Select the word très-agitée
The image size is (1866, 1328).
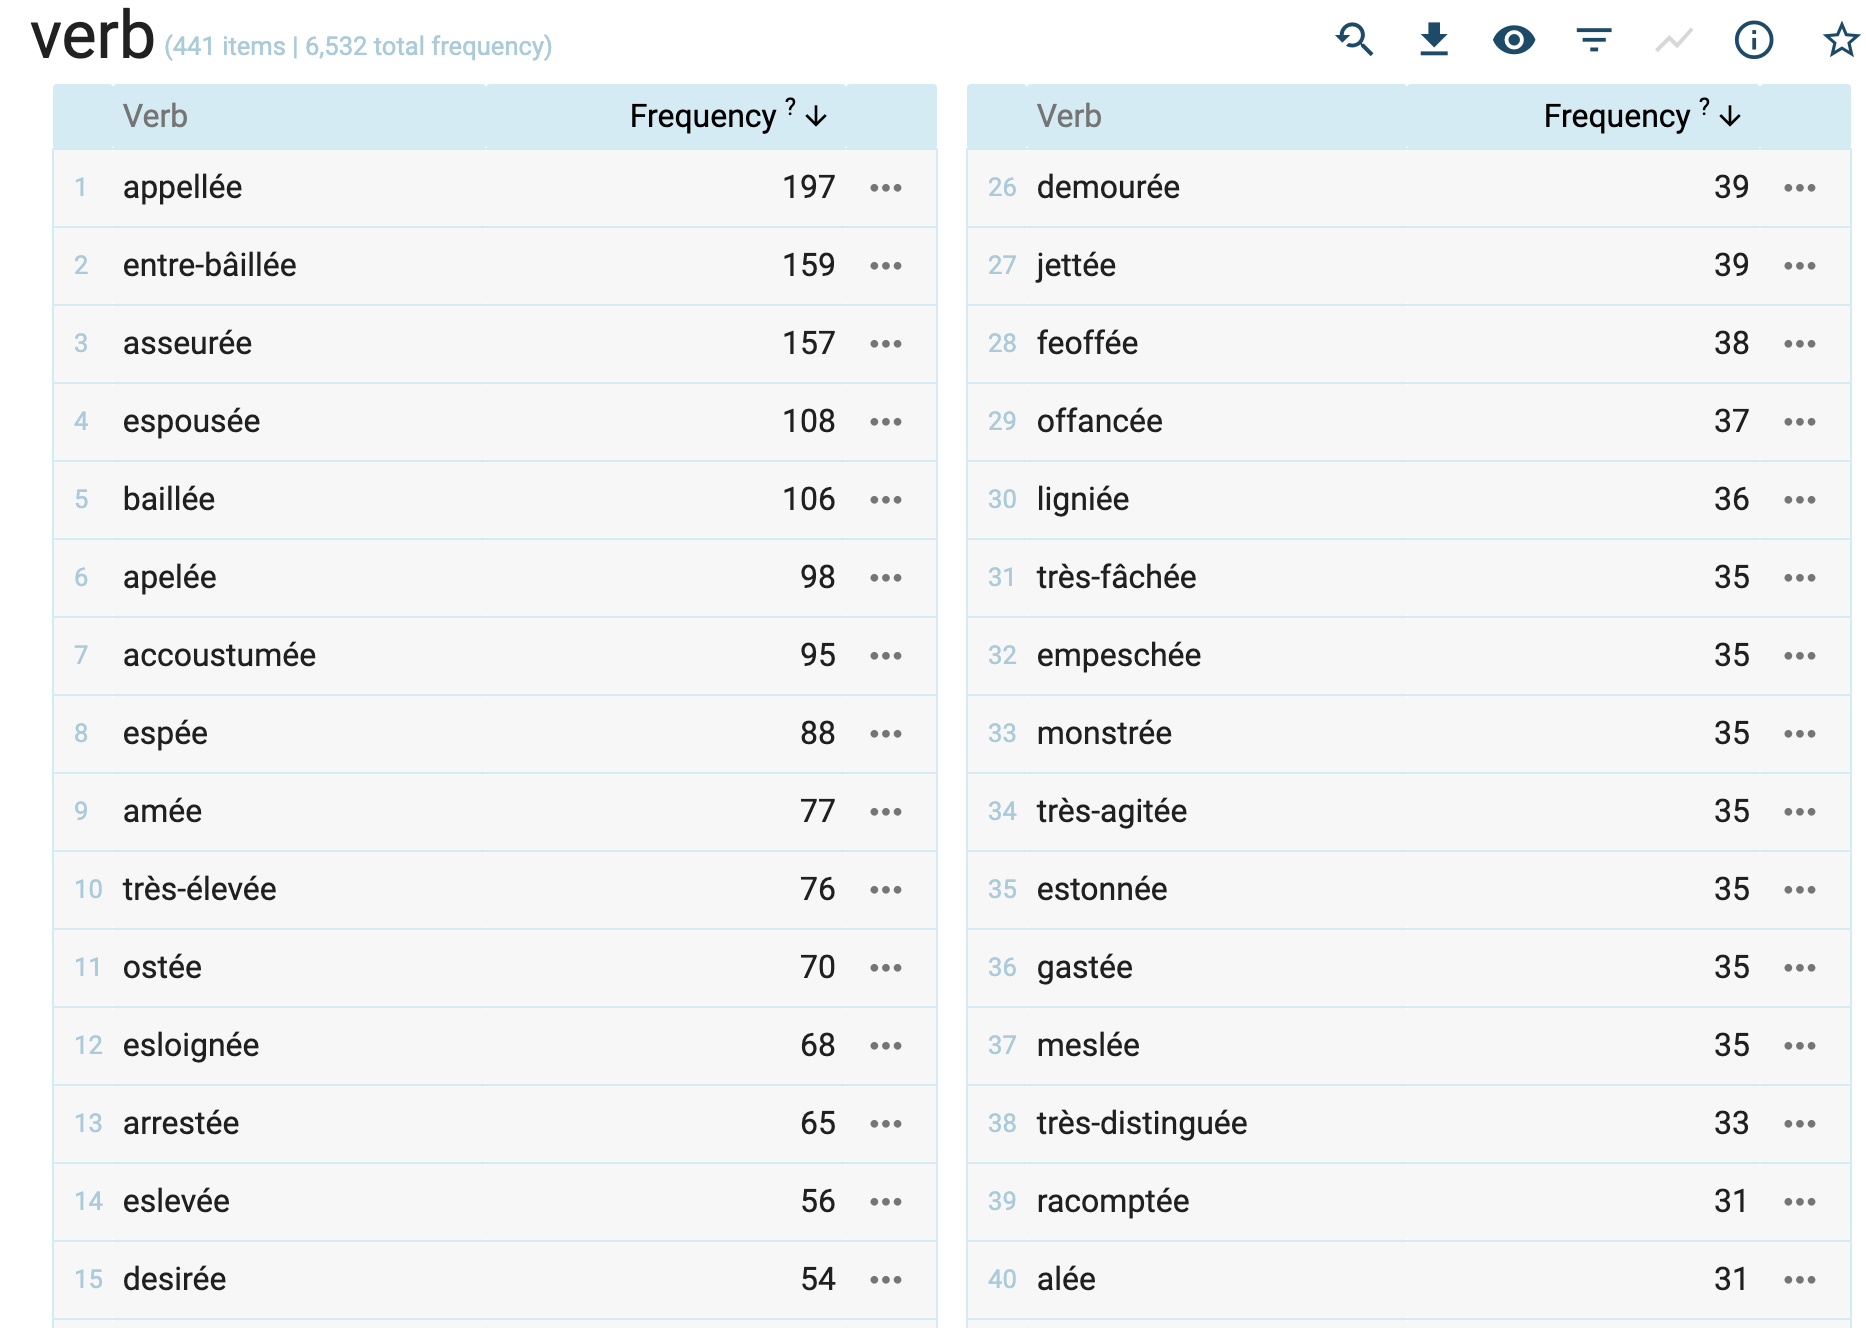pos(1112,812)
